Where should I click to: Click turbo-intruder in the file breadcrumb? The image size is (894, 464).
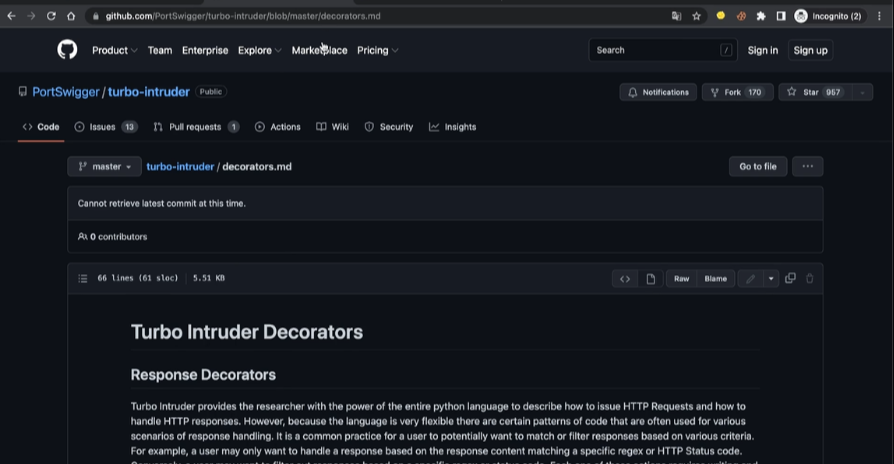click(180, 166)
